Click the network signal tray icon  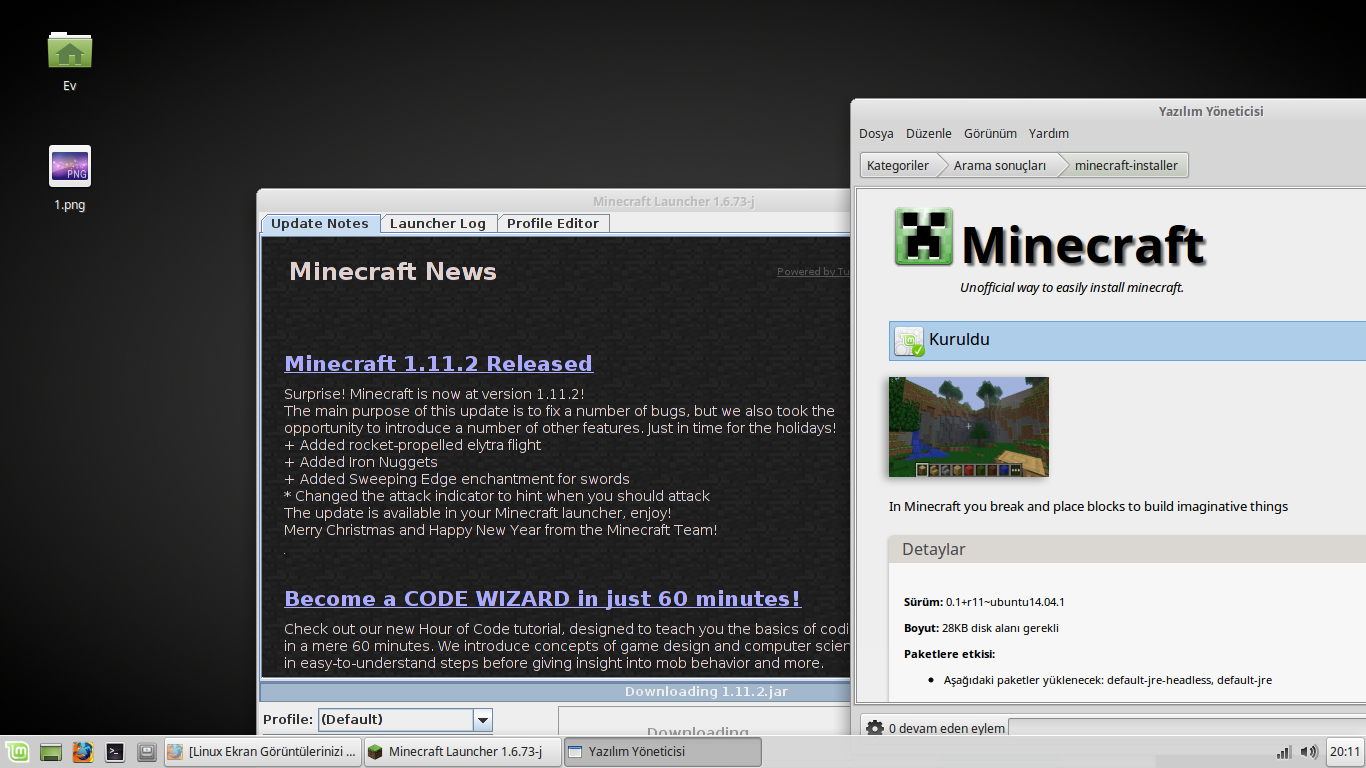[1284, 752]
